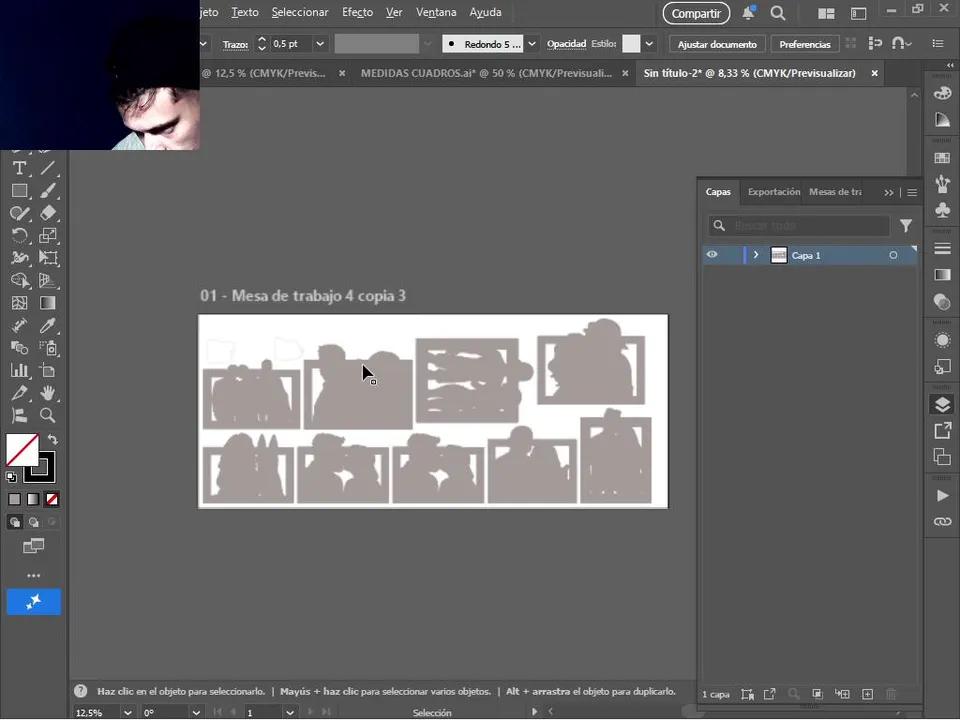Open the Efecto menu
This screenshot has width=960, height=720.
(358, 12)
